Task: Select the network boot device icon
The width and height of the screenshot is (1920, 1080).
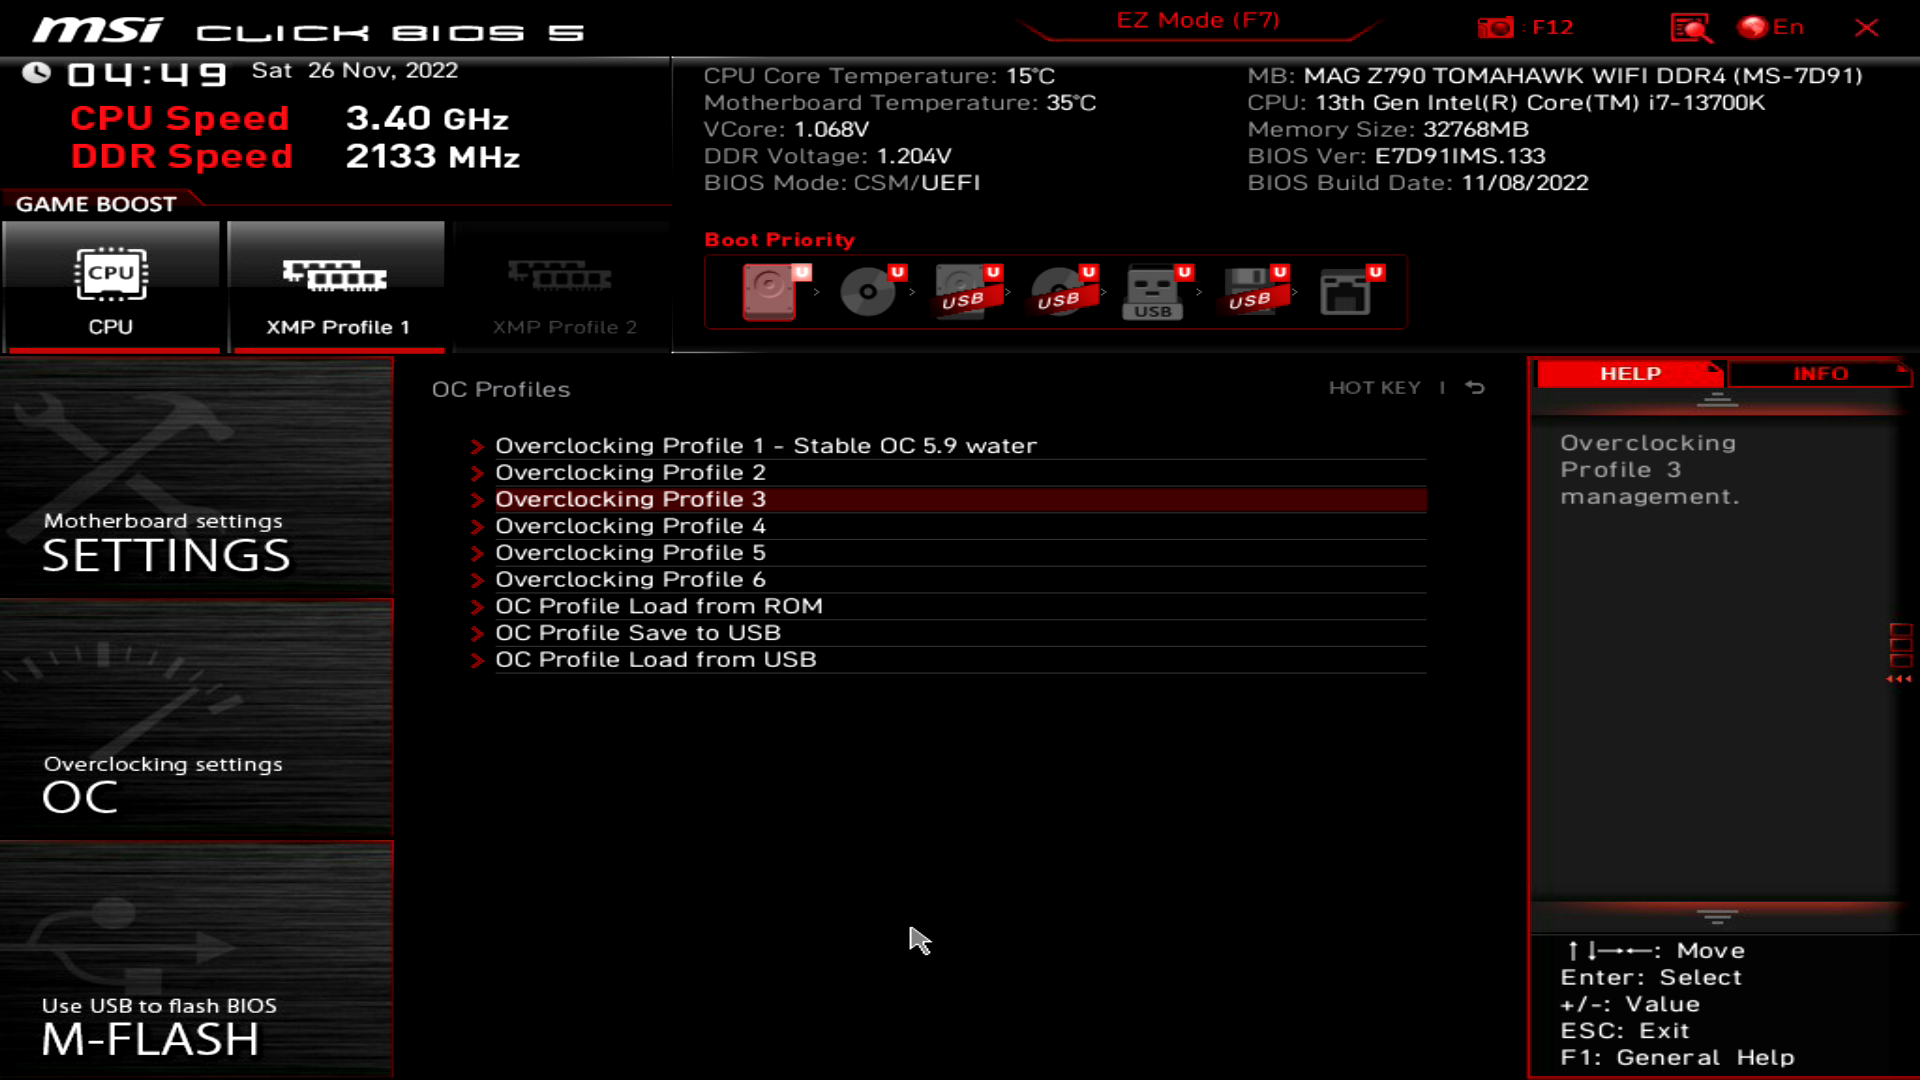Action: pyautogui.click(x=1346, y=291)
